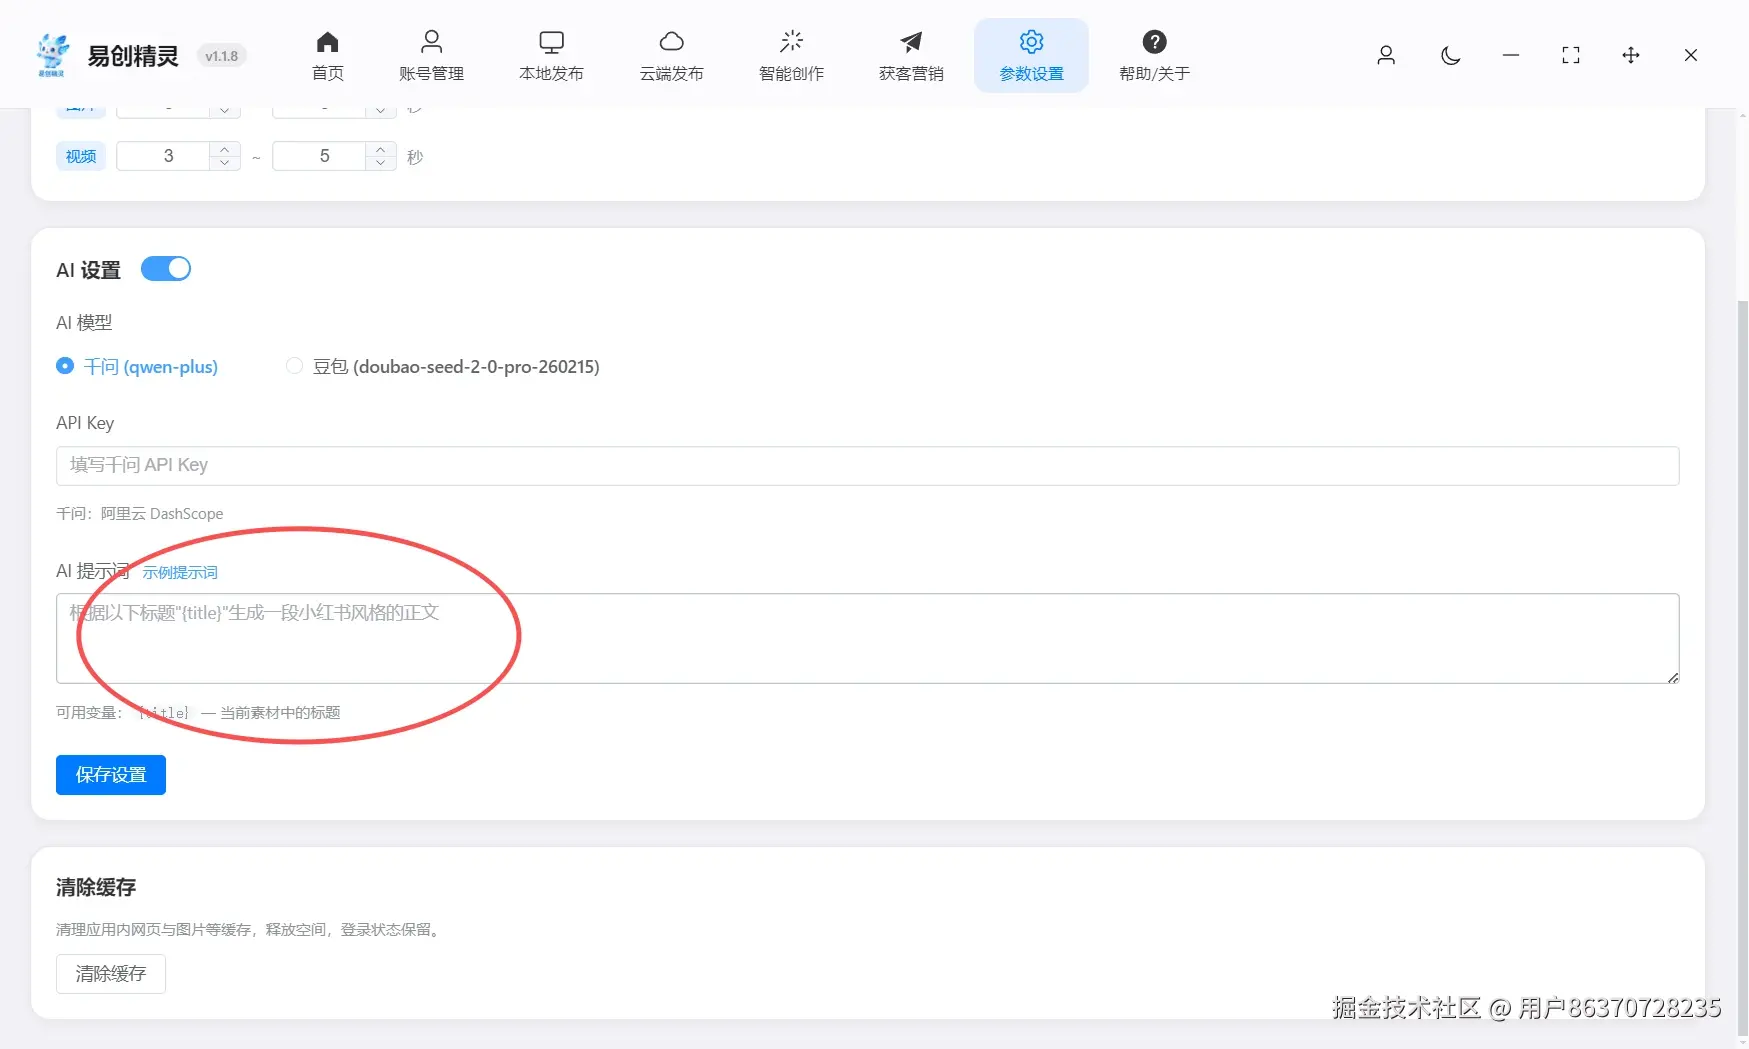Image resolution: width=1749 pixels, height=1049 pixels.
Task: Close the application window
Action: pos(1690,55)
